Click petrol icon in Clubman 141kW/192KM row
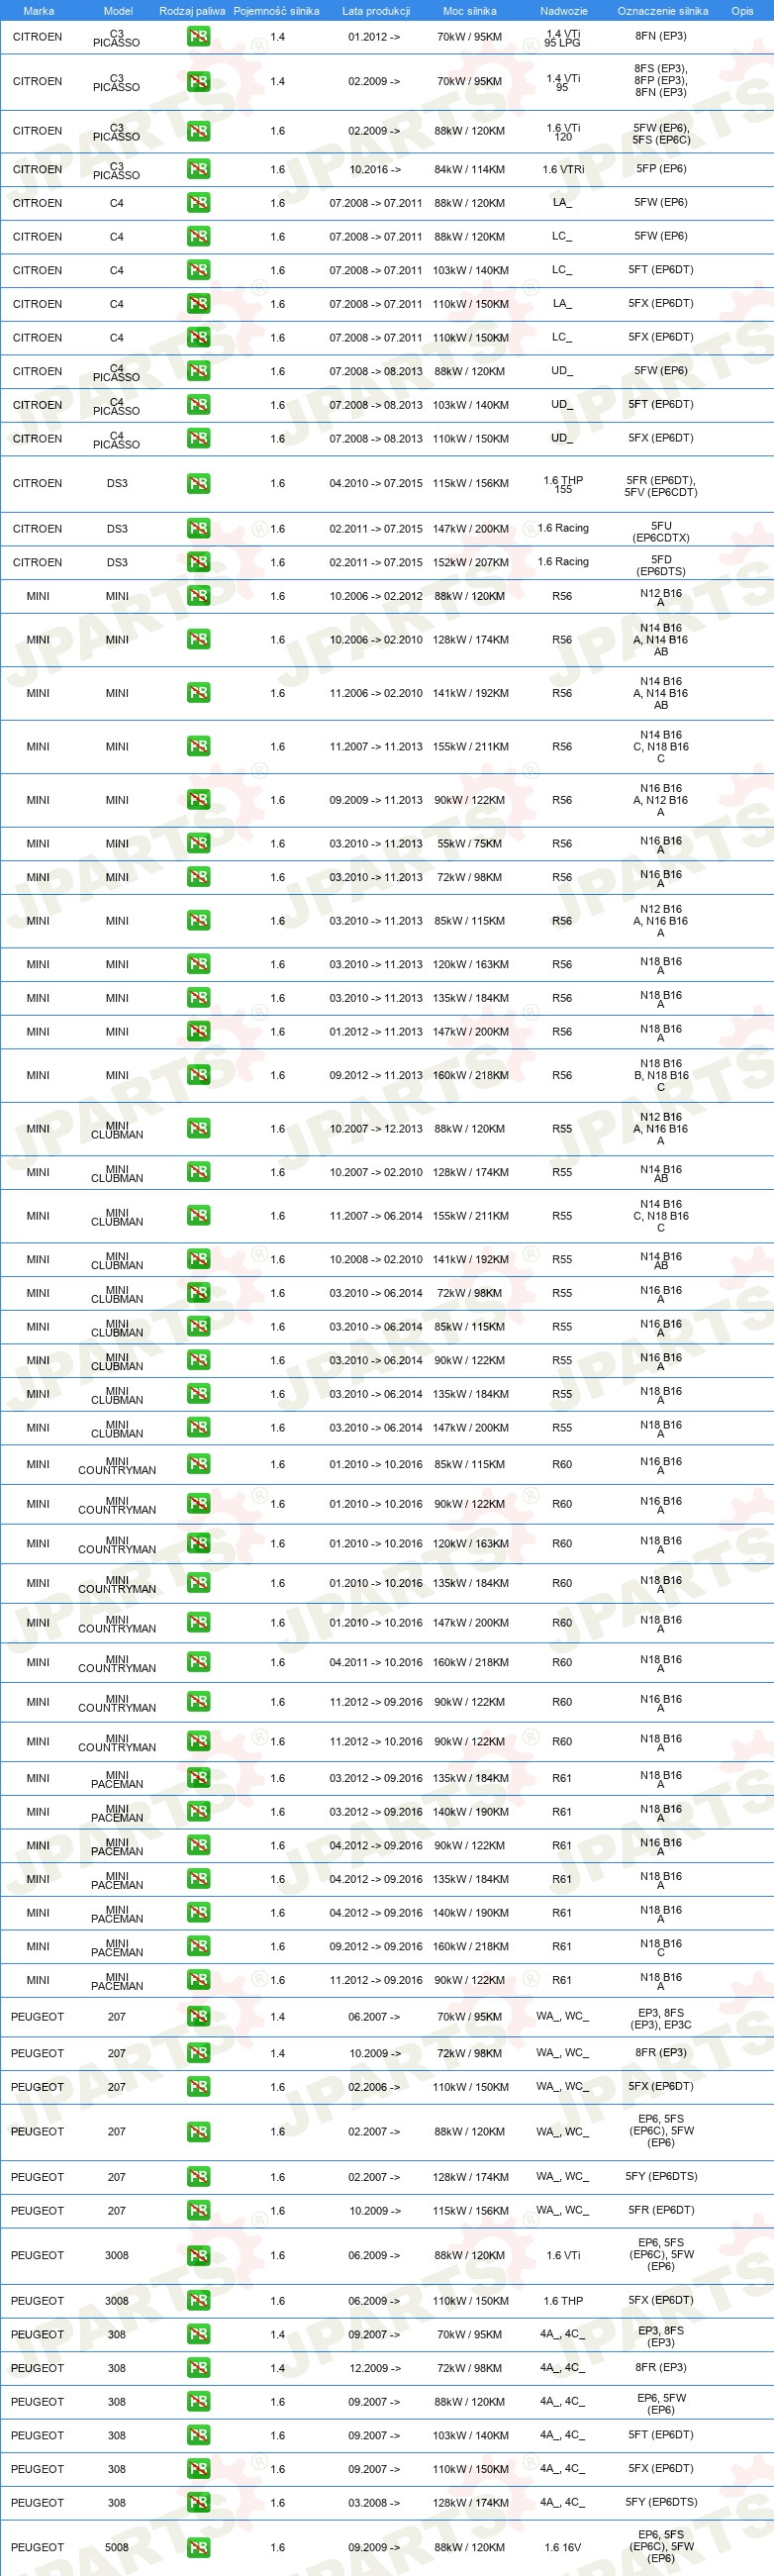Viewport: 774px width, 2576px height. pyautogui.click(x=198, y=1259)
